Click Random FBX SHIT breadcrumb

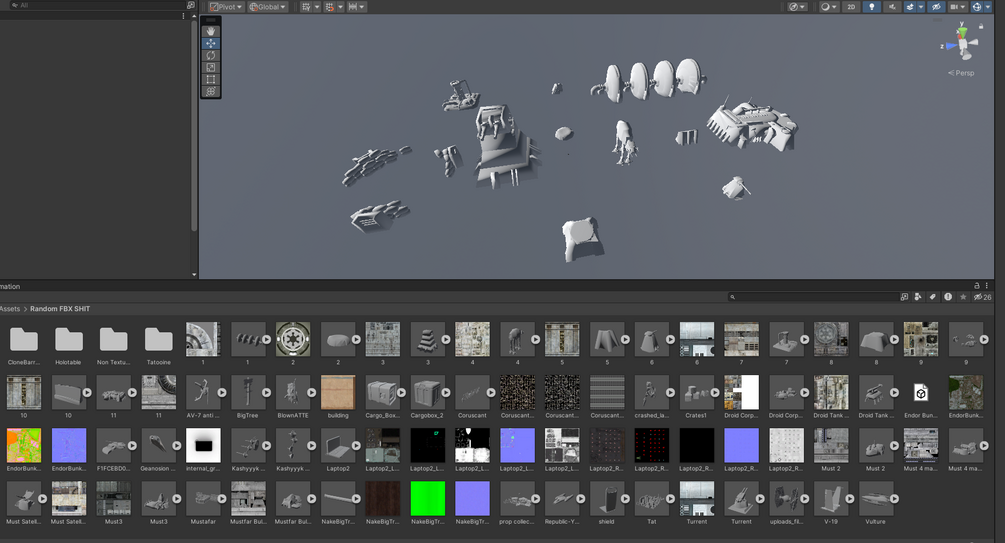click(x=60, y=309)
